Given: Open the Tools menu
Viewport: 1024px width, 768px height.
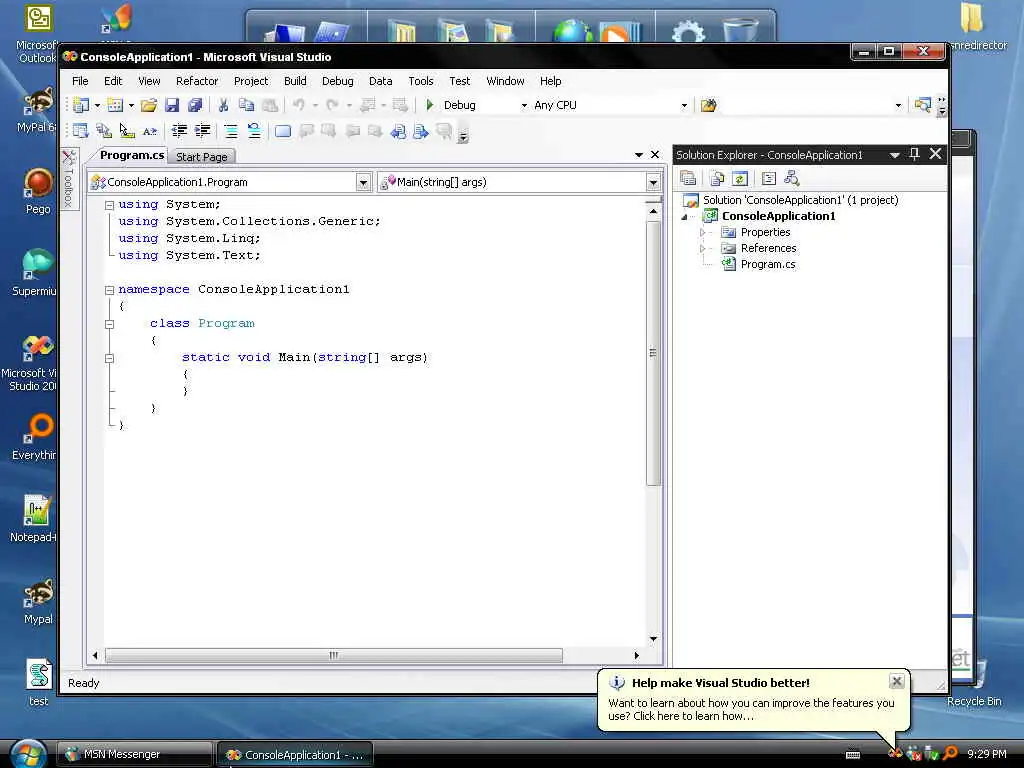Looking at the screenshot, I should click(x=421, y=81).
